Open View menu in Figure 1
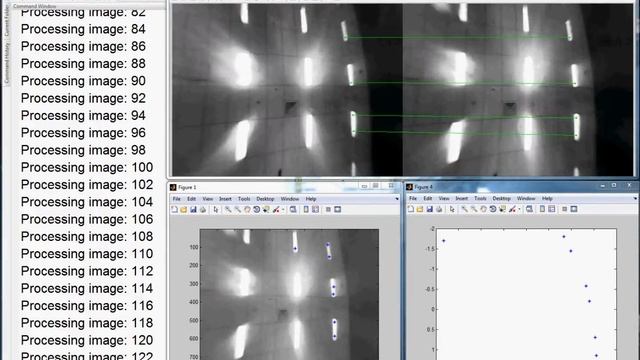The height and width of the screenshot is (360, 640). coord(208,199)
